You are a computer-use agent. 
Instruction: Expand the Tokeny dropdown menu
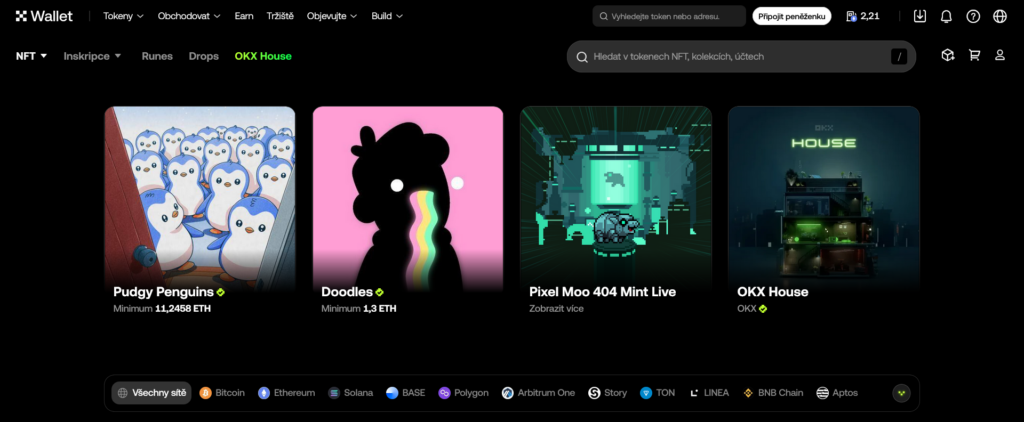click(123, 16)
